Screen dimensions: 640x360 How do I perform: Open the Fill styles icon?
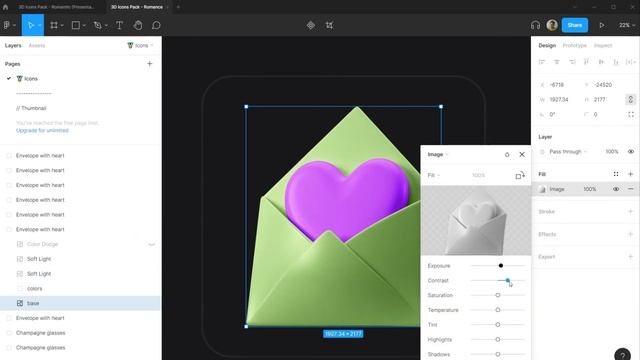point(616,174)
